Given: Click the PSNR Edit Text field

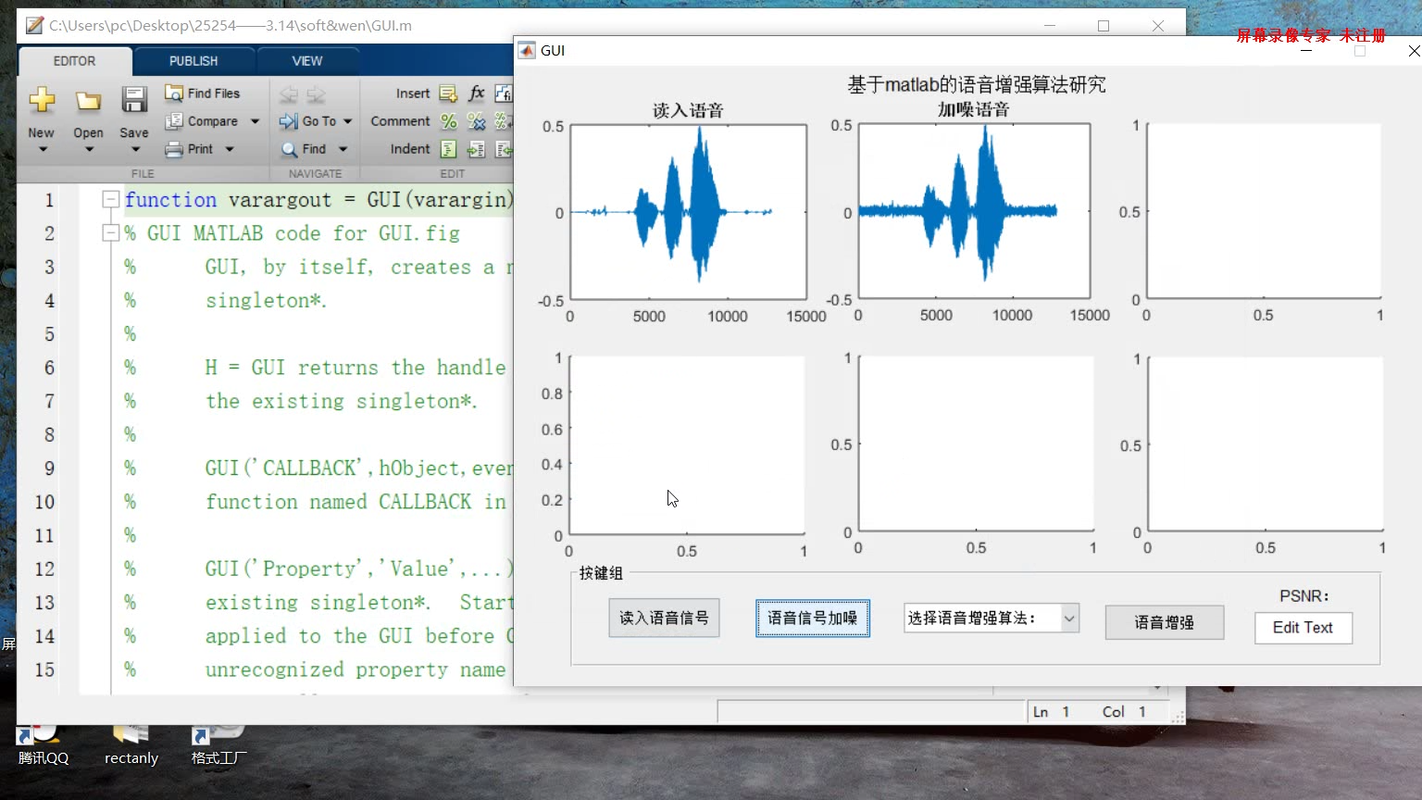Looking at the screenshot, I should coord(1303,627).
